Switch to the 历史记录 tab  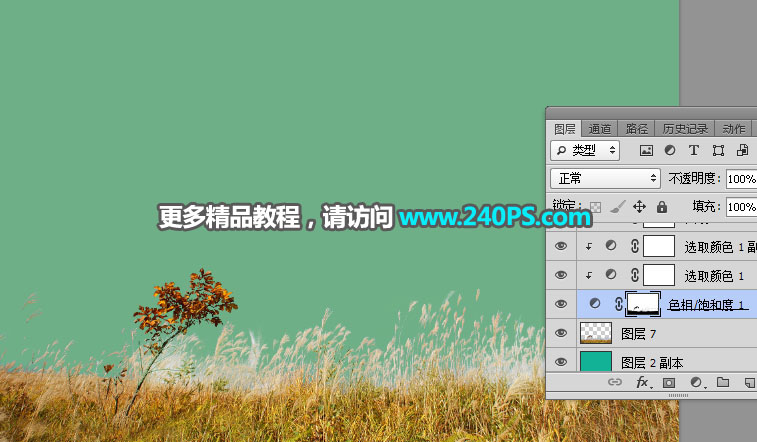tap(685, 129)
